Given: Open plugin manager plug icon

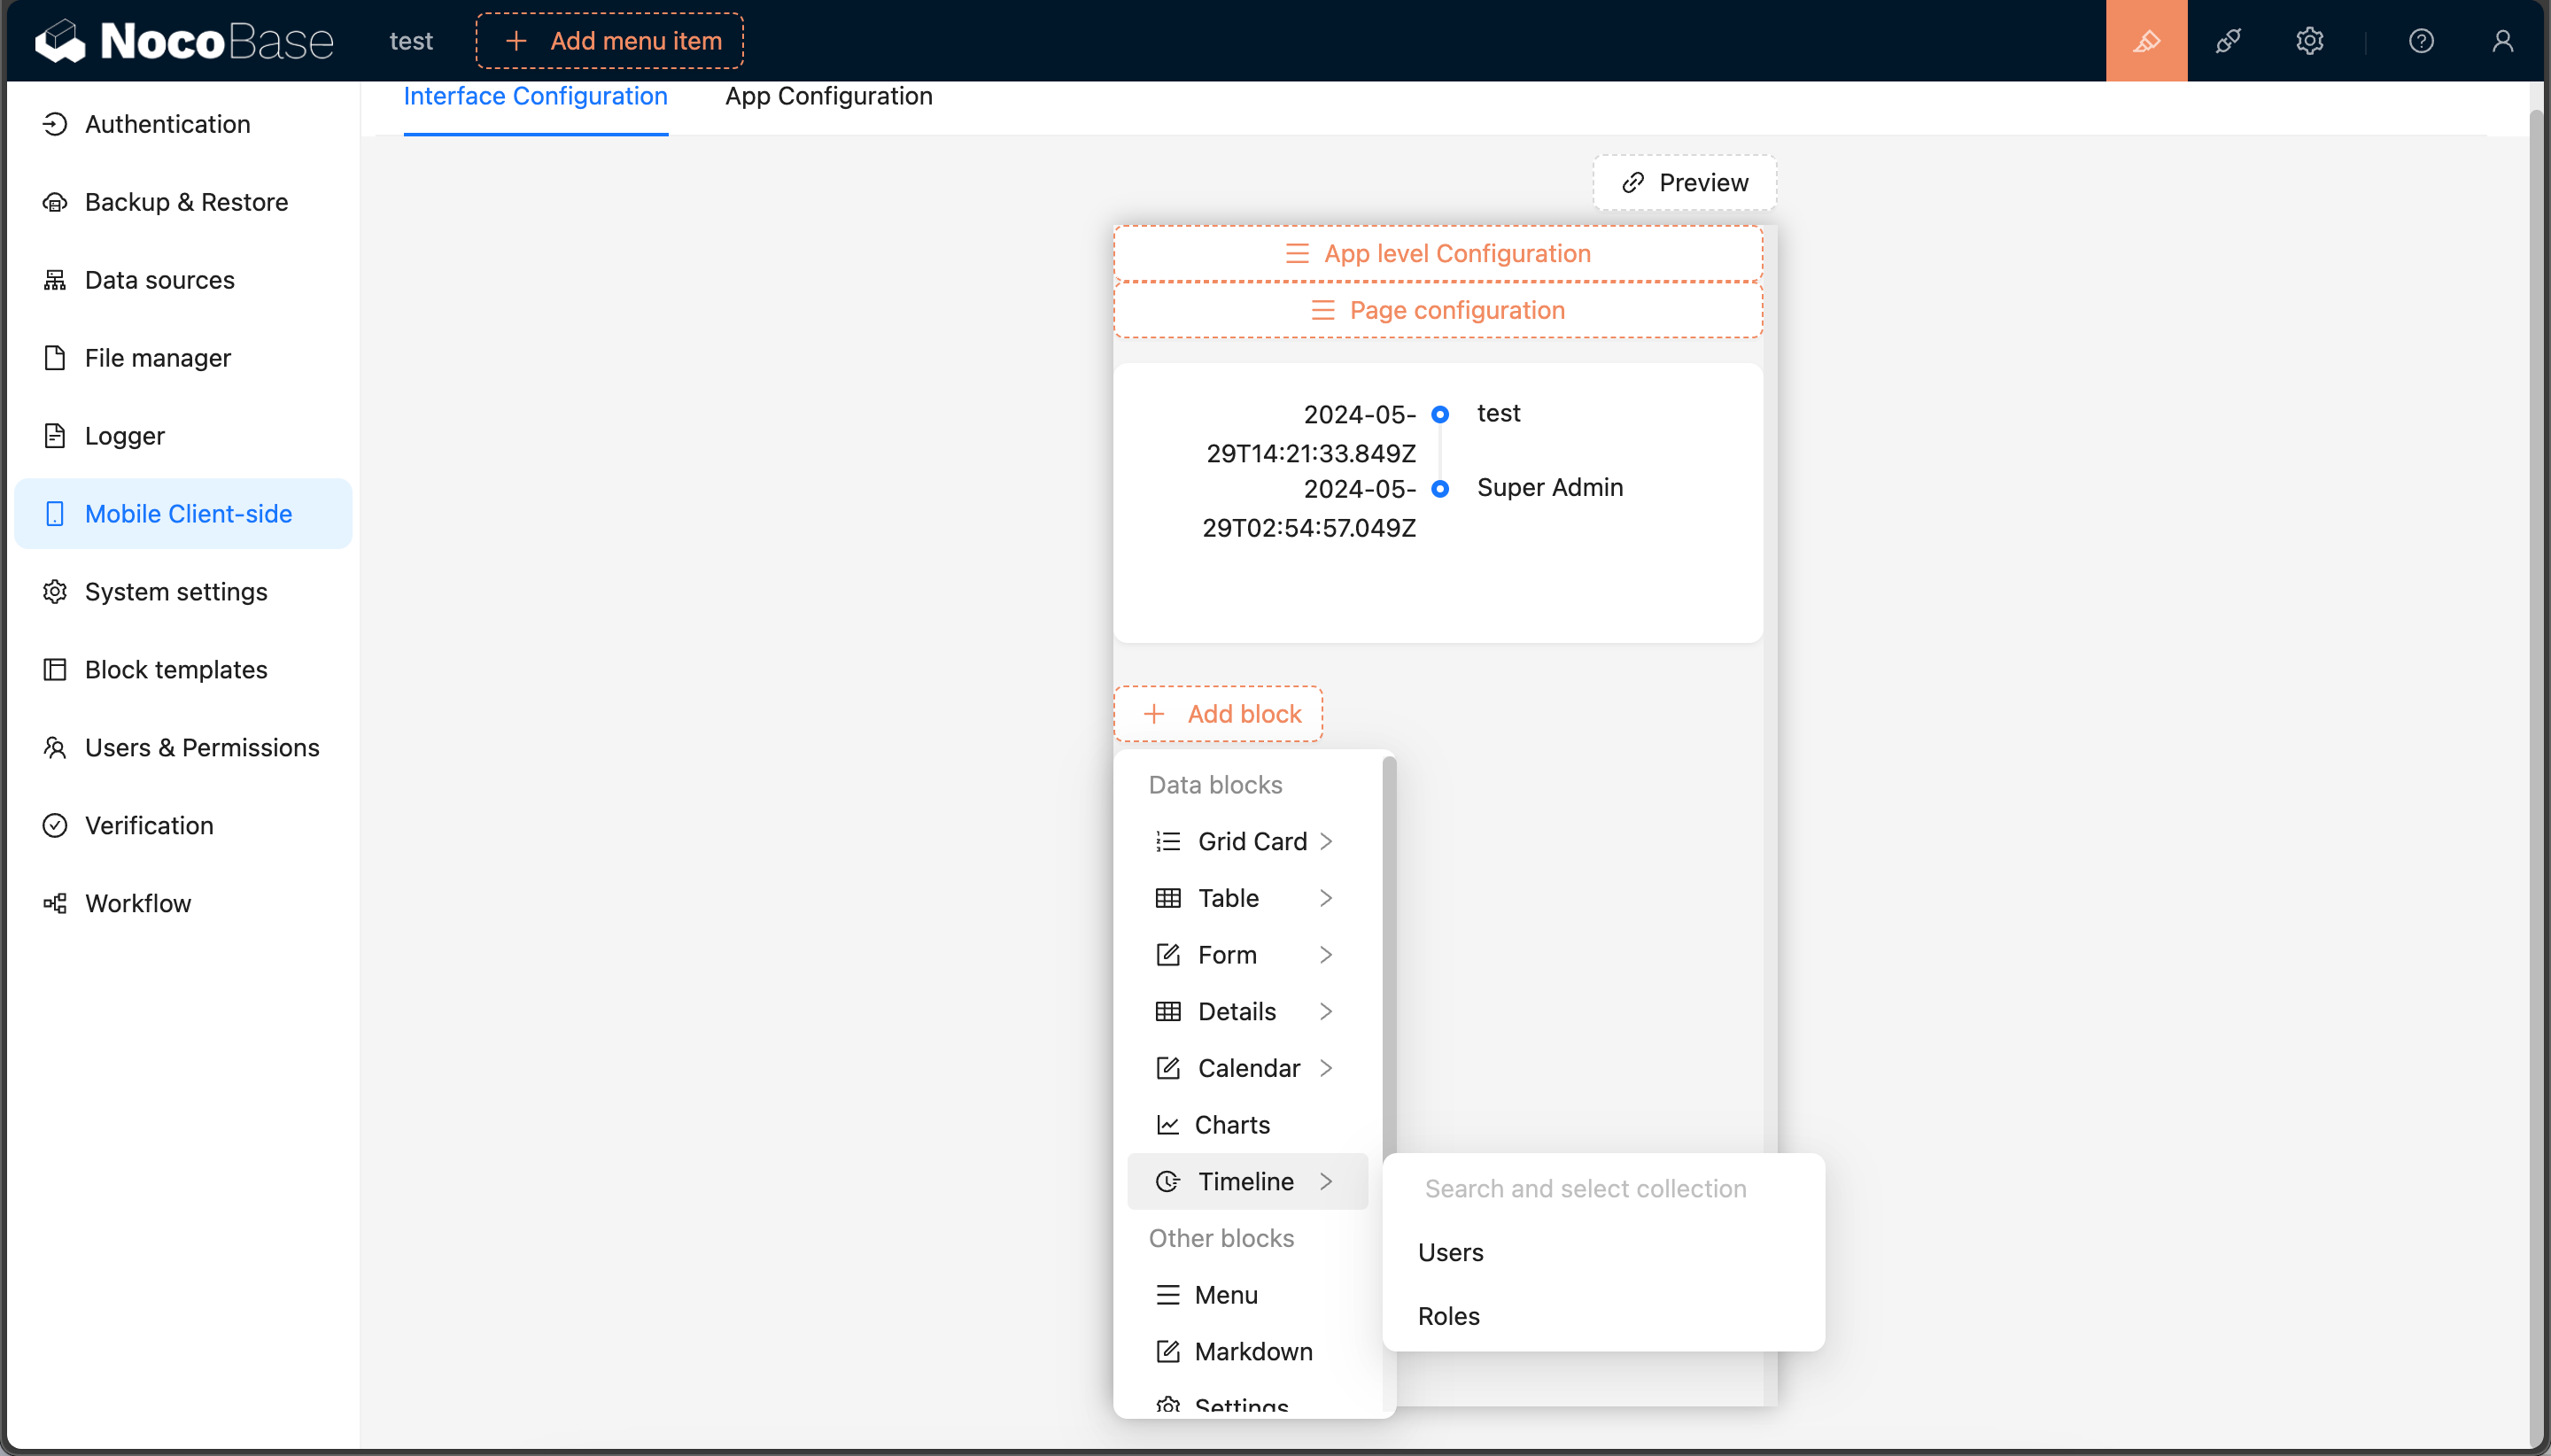Looking at the screenshot, I should pyautogui.click(x=2228, y=41).
